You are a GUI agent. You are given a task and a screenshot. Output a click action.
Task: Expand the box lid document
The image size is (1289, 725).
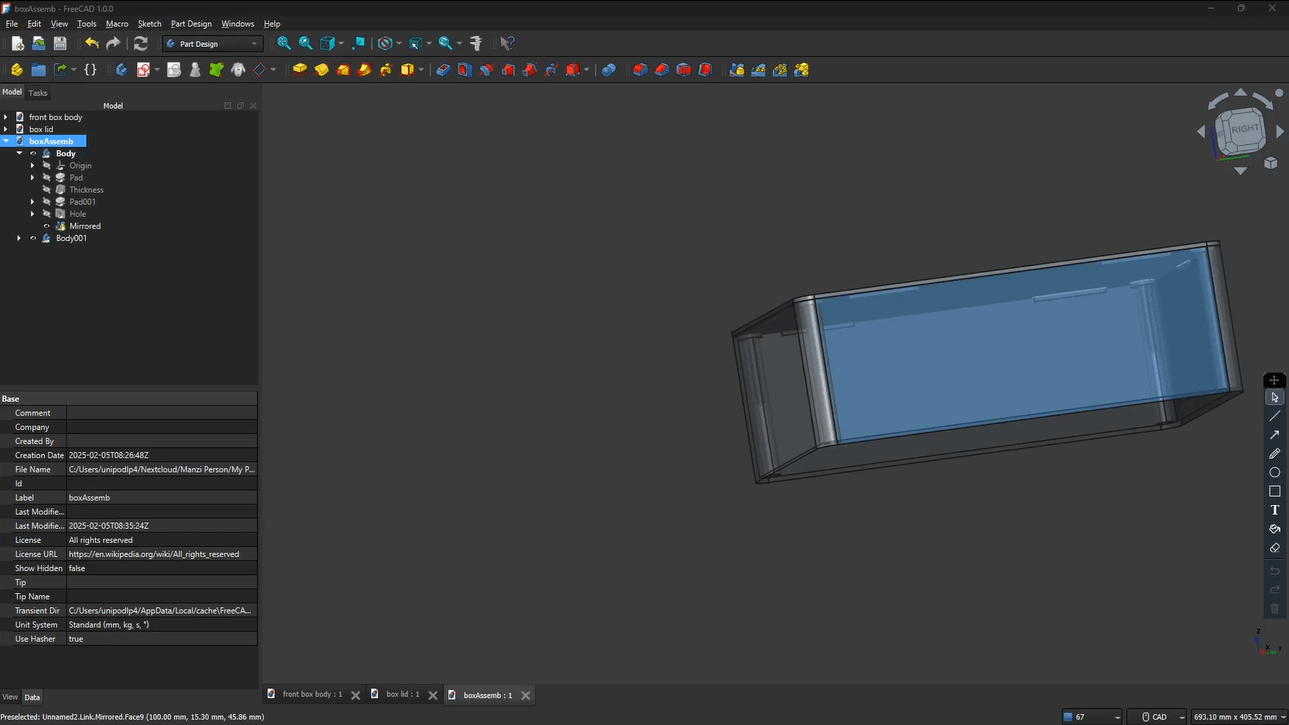pyautogui.click(x=6, y=129)
